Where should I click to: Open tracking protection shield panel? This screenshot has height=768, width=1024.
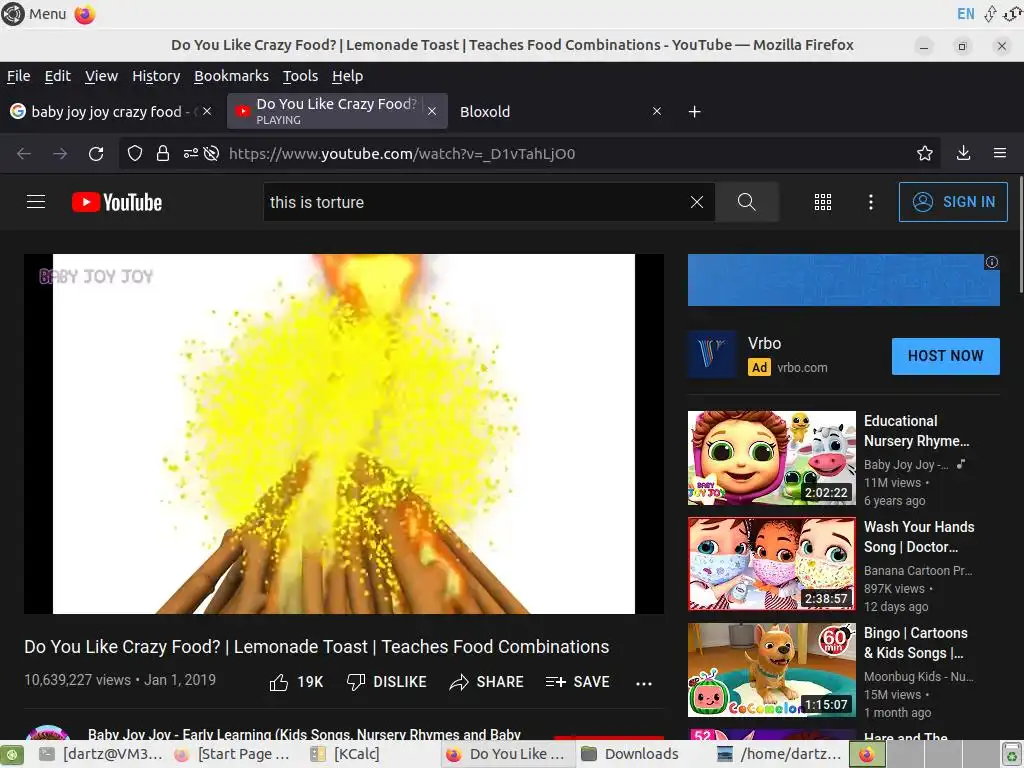click(x=135, y=153)
